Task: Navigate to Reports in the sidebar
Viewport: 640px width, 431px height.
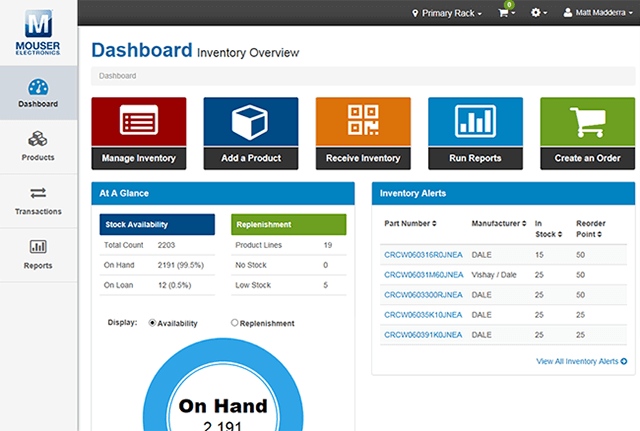Action: coord(38,254)
